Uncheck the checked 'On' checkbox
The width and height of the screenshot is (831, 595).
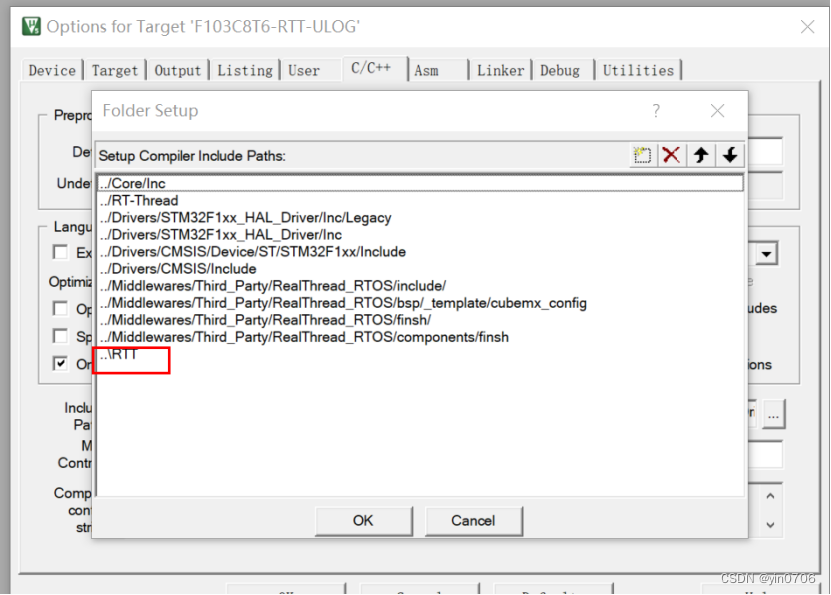61,363
